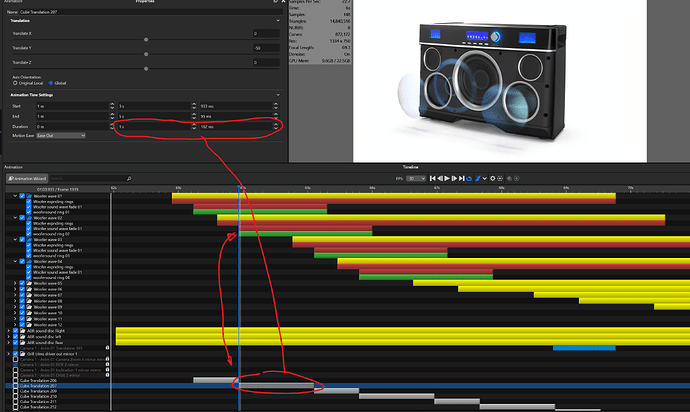Open the dropdown arrow beside motion blur icon

click(x=484, y=178)
